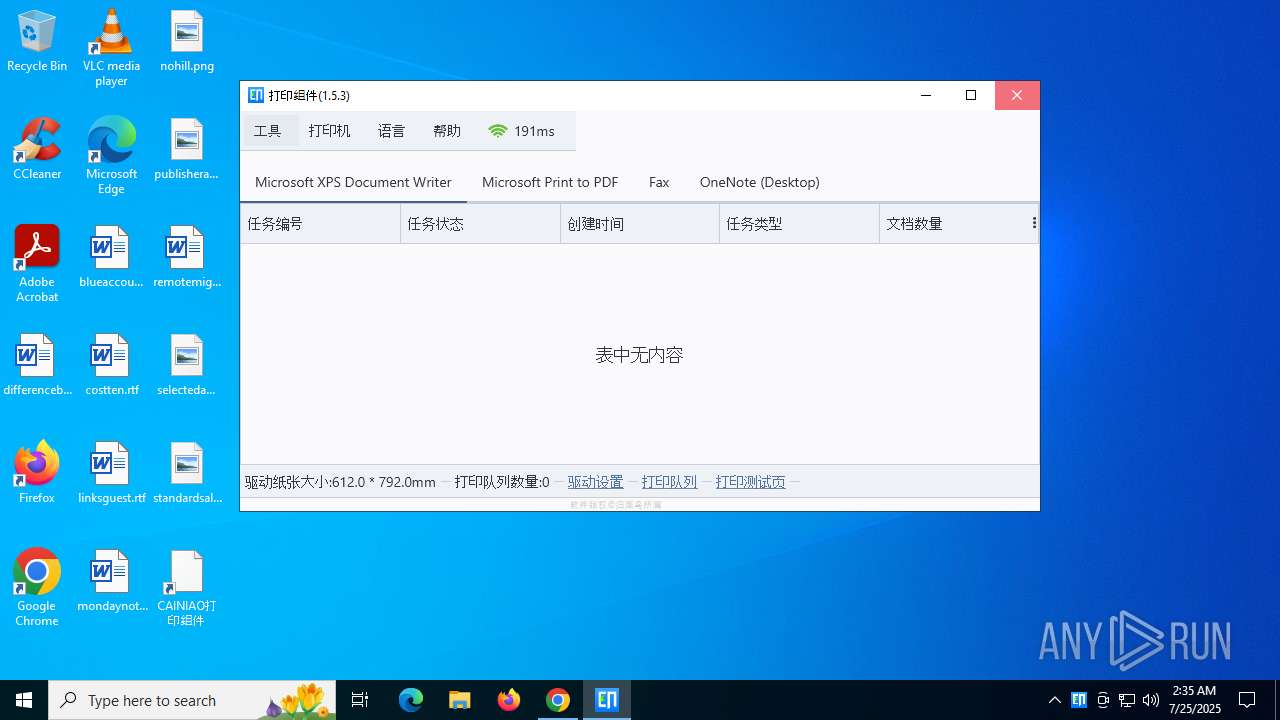Viewport: 1280px width, 720px height.
Task: Select the differenceb... Word document icon
Action: coord(37,365)
